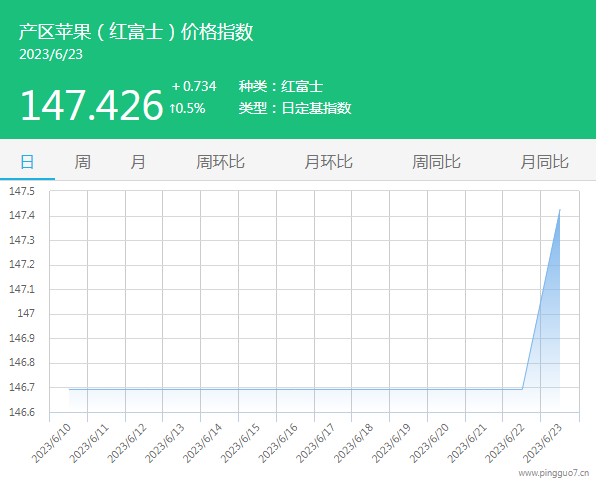Image resolution: width=596 pixels, height=484 pixels.
Task: Click the 147.5 y-axis label
Action: [22, 191]
